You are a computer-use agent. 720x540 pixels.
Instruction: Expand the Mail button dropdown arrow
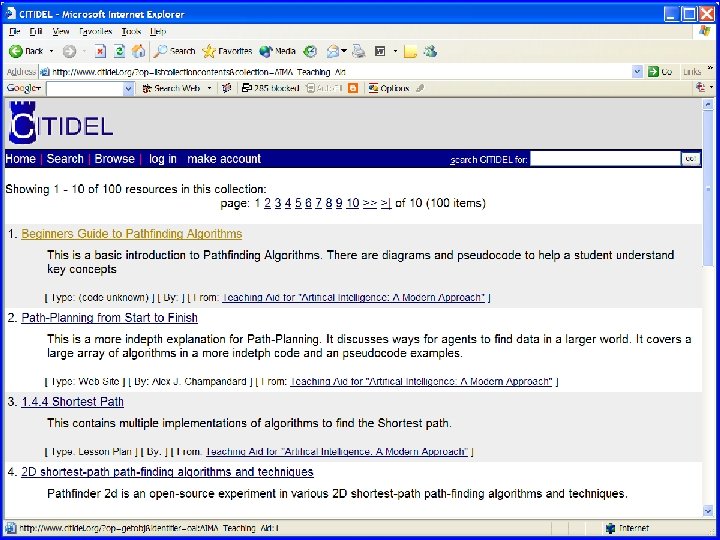(344, 51)
